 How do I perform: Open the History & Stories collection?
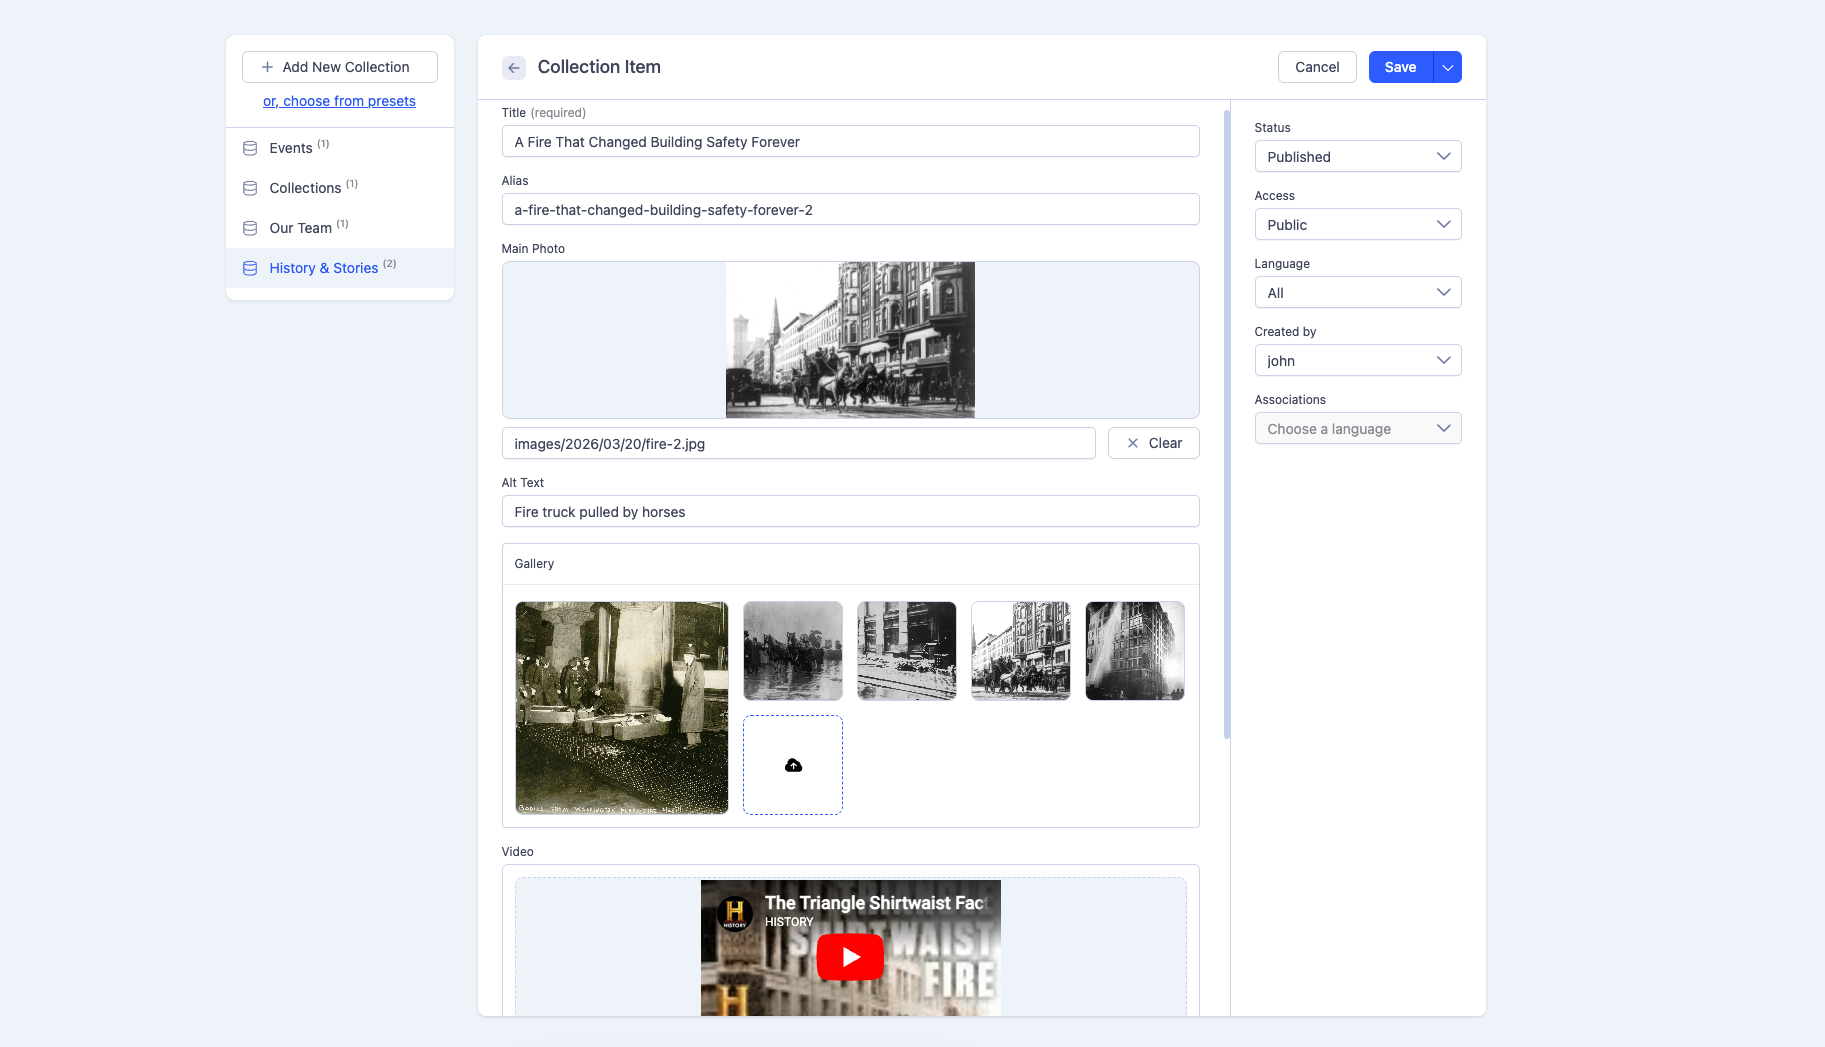pyautogui.click(x=323, y=268)
